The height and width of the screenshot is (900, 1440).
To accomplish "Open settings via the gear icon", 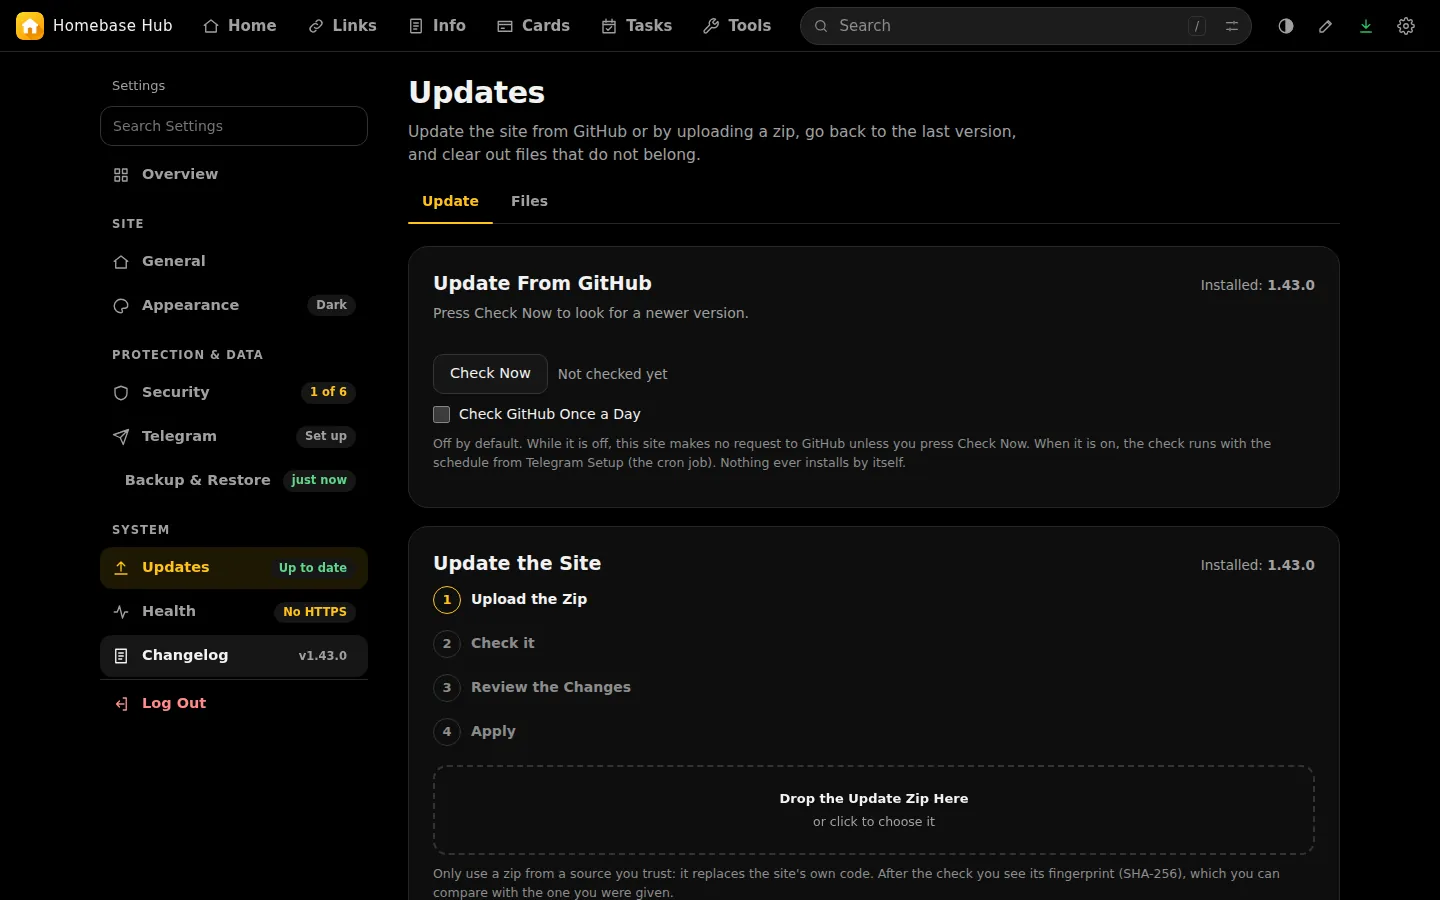I will 1406,26.
